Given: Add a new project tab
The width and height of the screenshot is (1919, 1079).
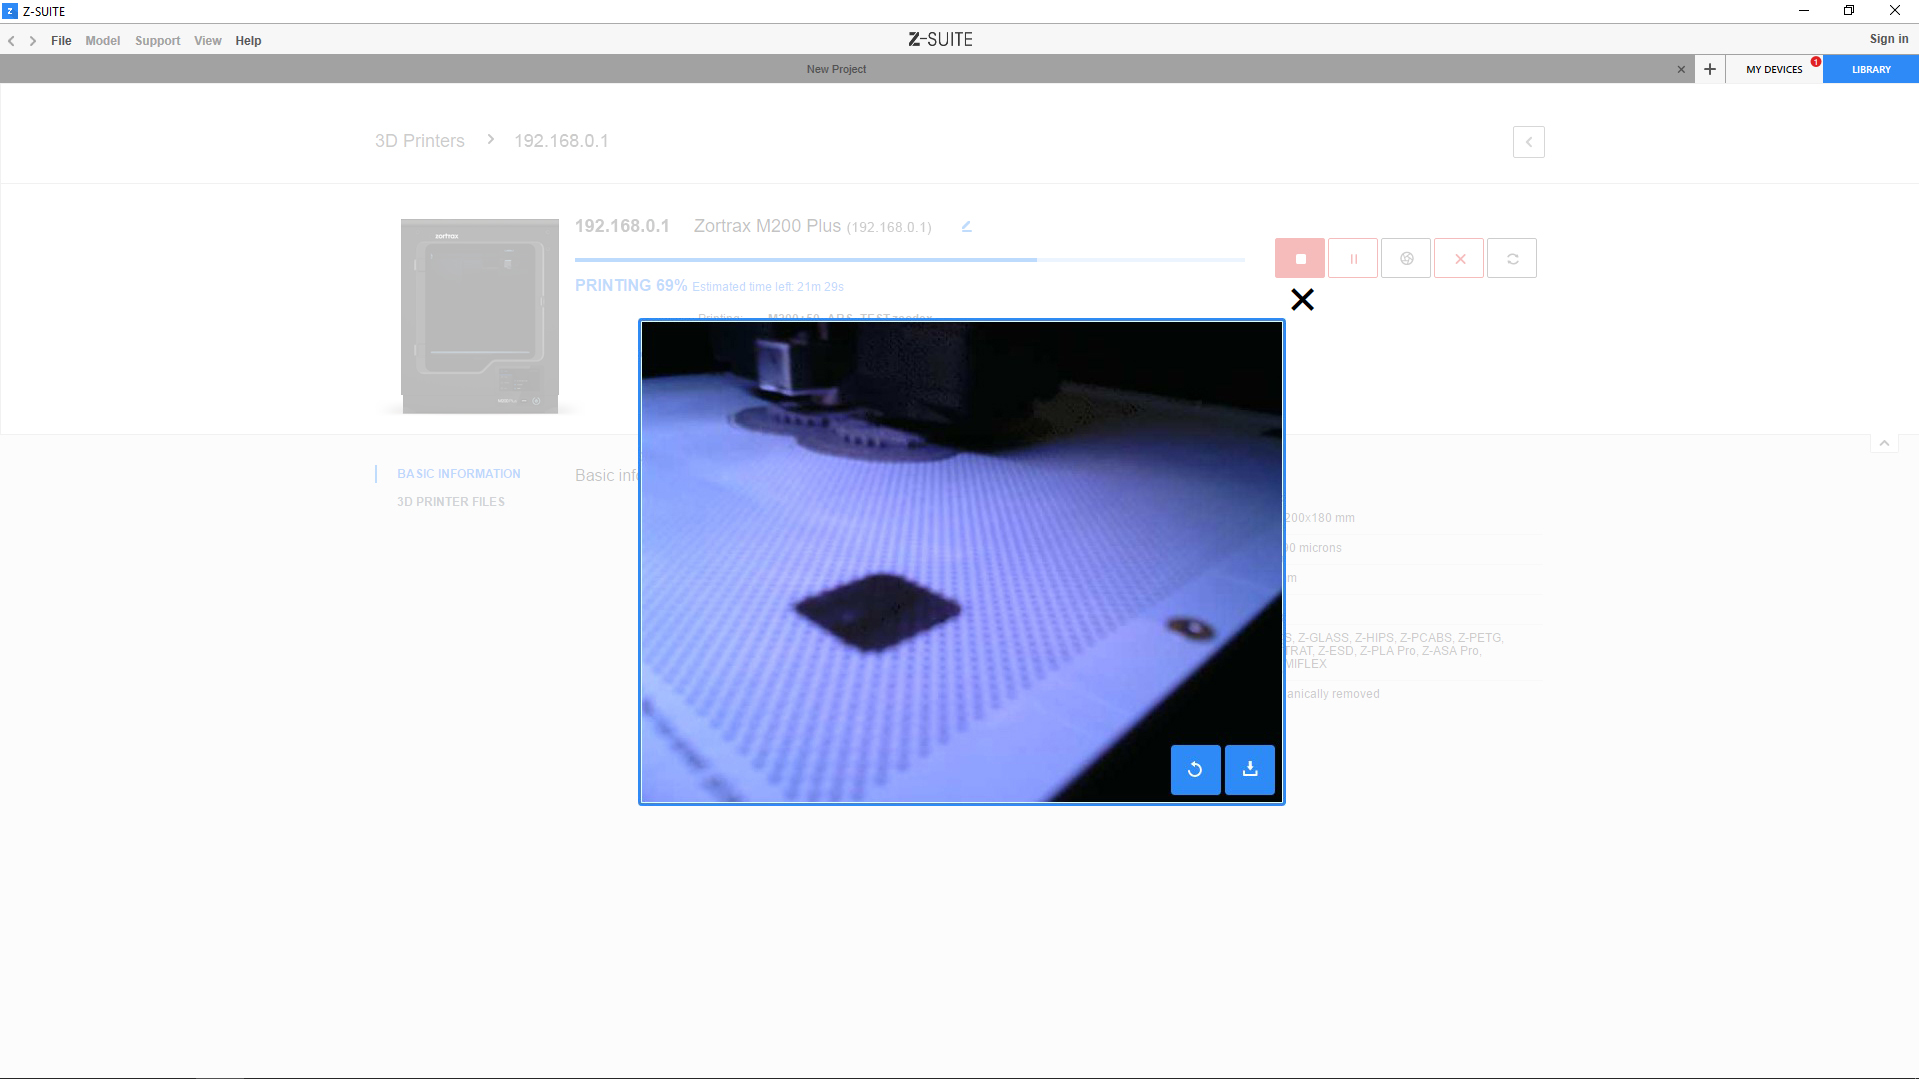Looking at the screenshot, I should coord(1710,69).
